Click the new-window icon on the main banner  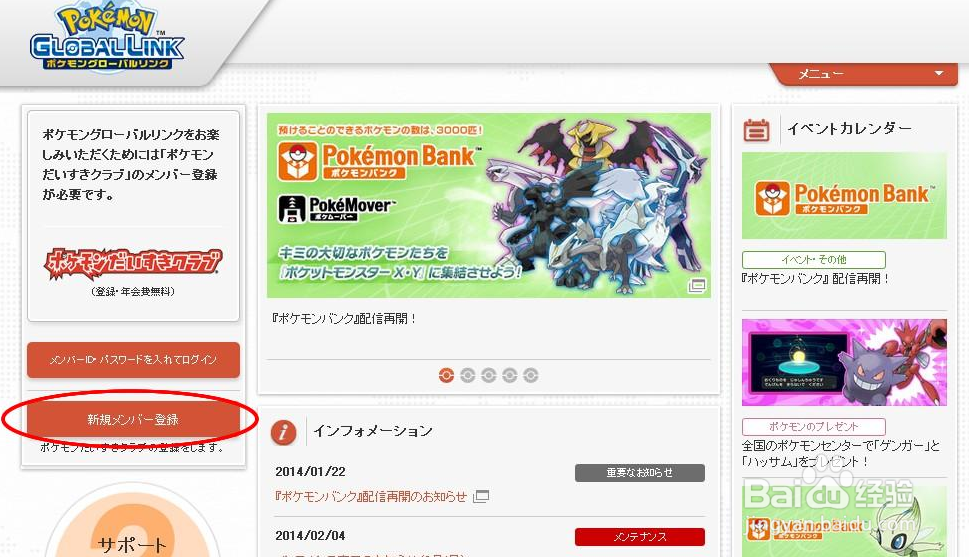pos(697,286)
